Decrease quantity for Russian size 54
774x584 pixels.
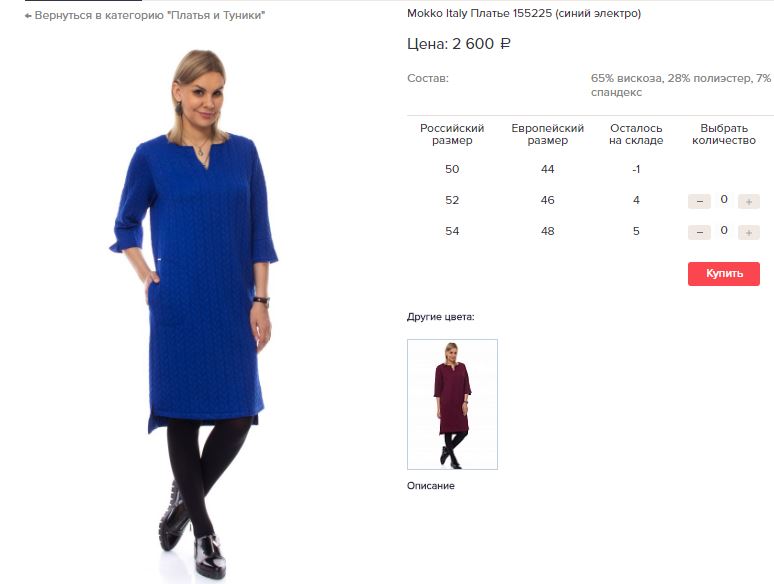pos(699,233)
